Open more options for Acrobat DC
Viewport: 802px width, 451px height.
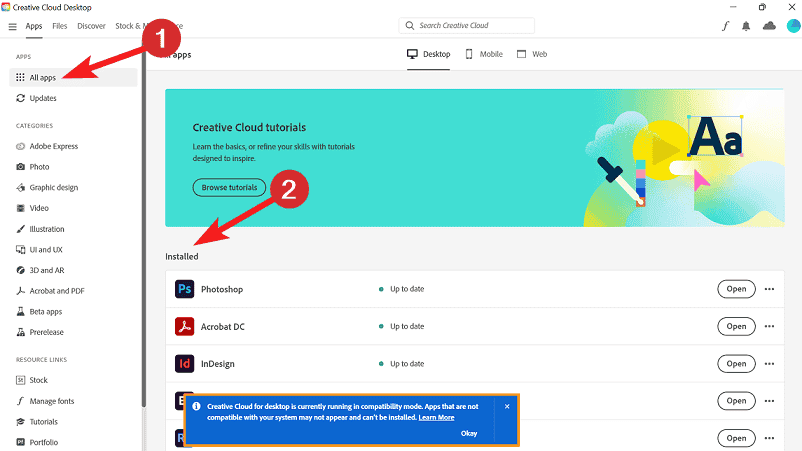(769, 326)
